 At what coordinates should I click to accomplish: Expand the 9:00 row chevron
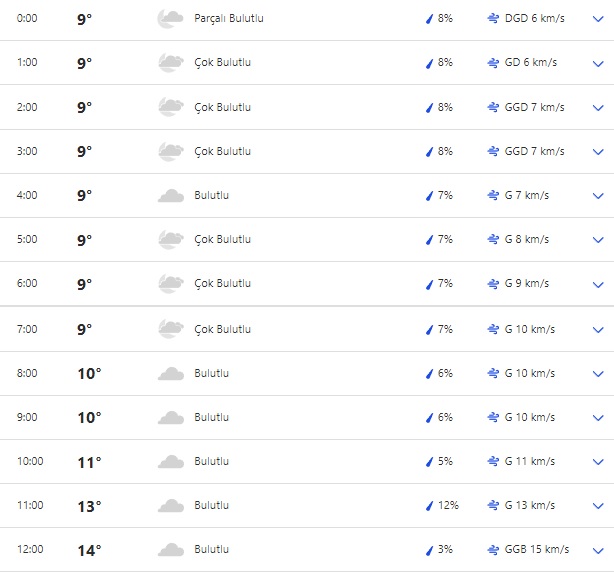[598, 418]
